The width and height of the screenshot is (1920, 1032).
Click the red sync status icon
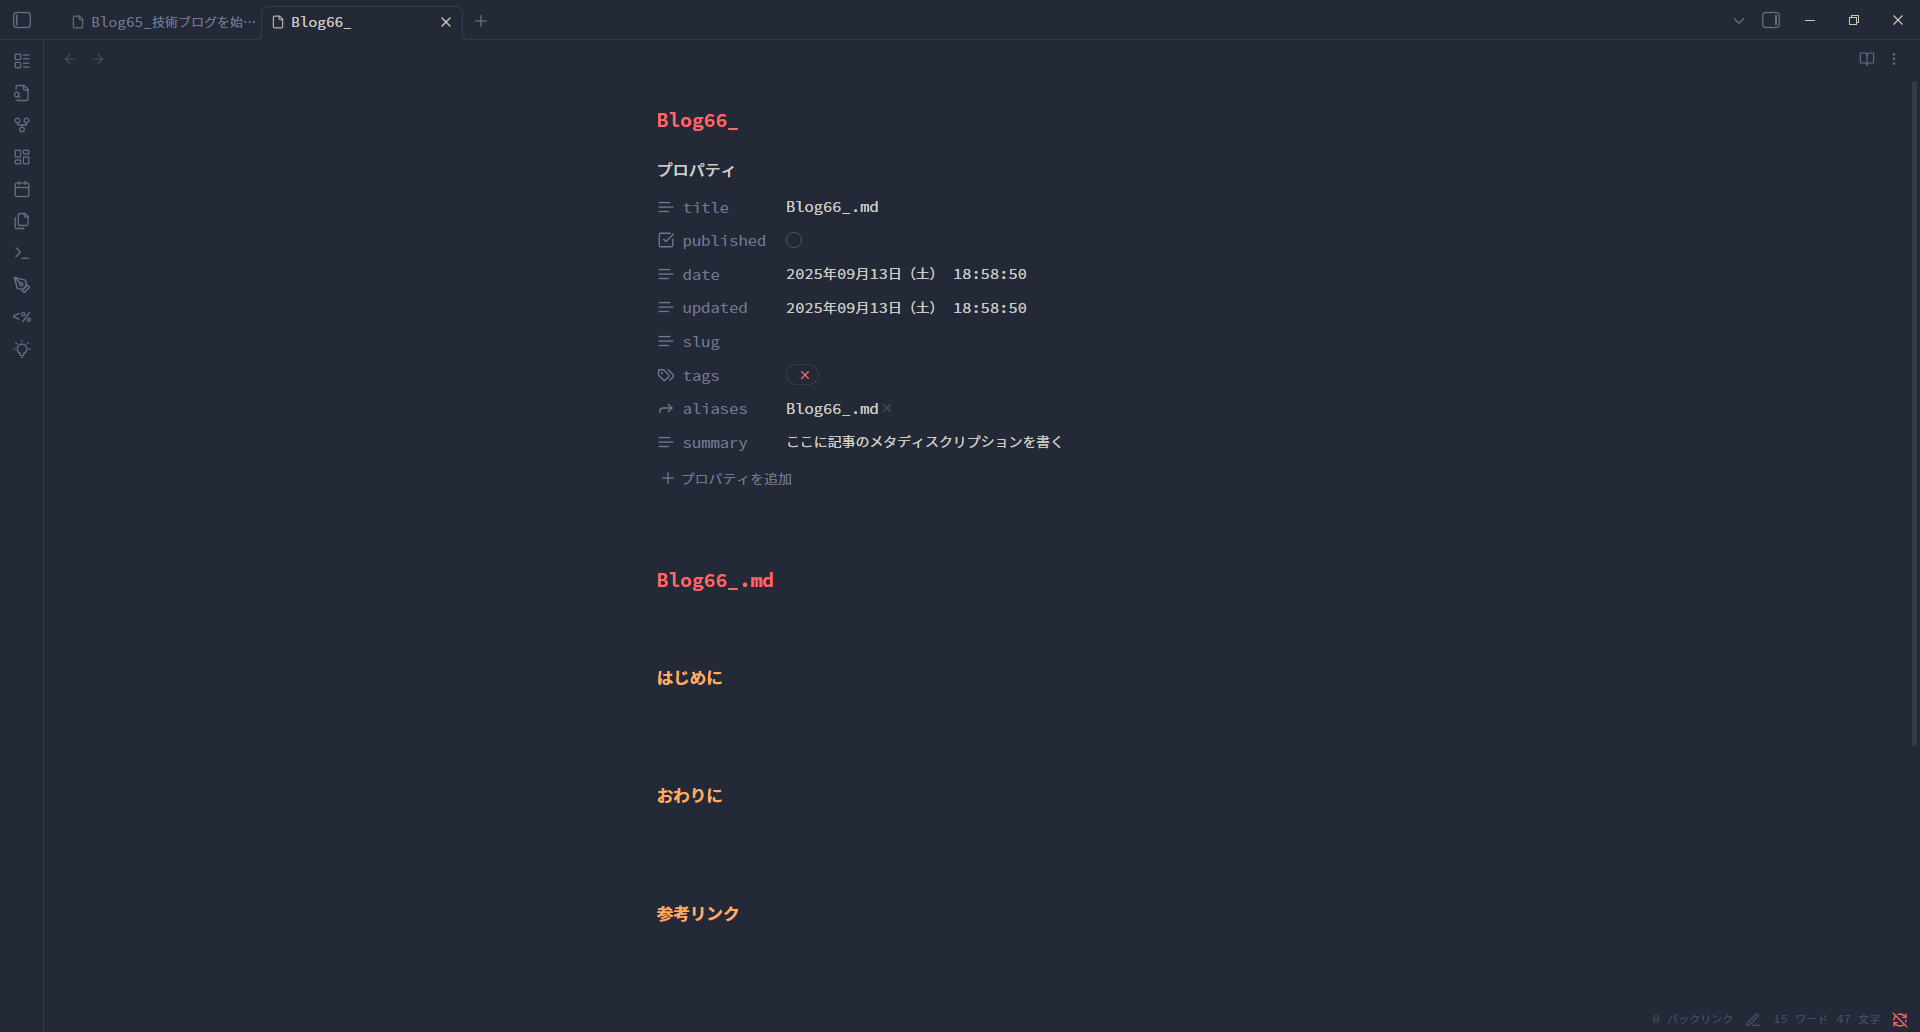[x=1900, y=1019]
